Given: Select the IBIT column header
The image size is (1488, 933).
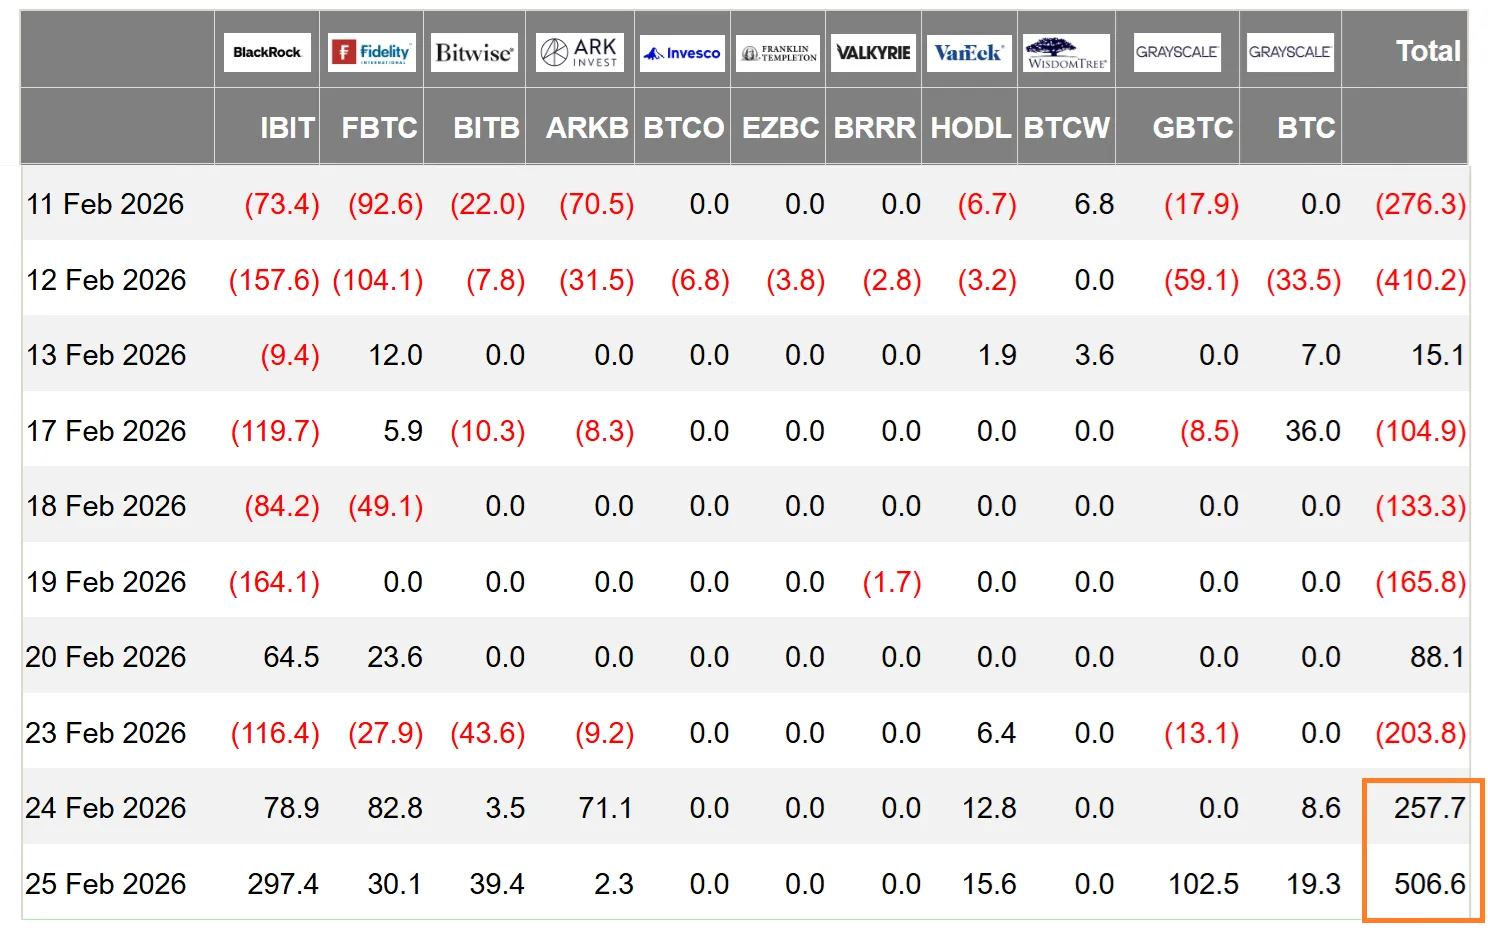Looking at the screenshot, I should click(287, 128).
